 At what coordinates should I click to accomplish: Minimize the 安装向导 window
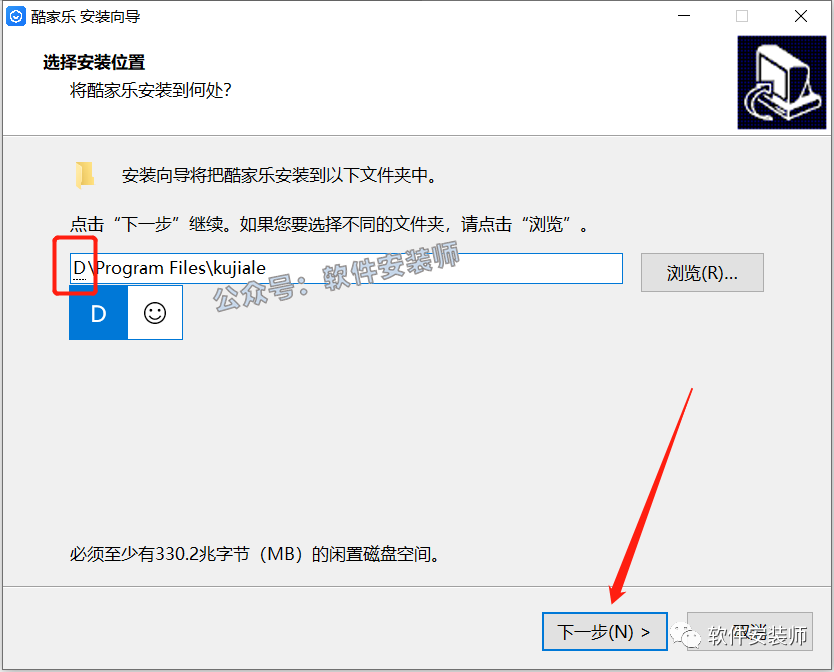tap(684, 16)
